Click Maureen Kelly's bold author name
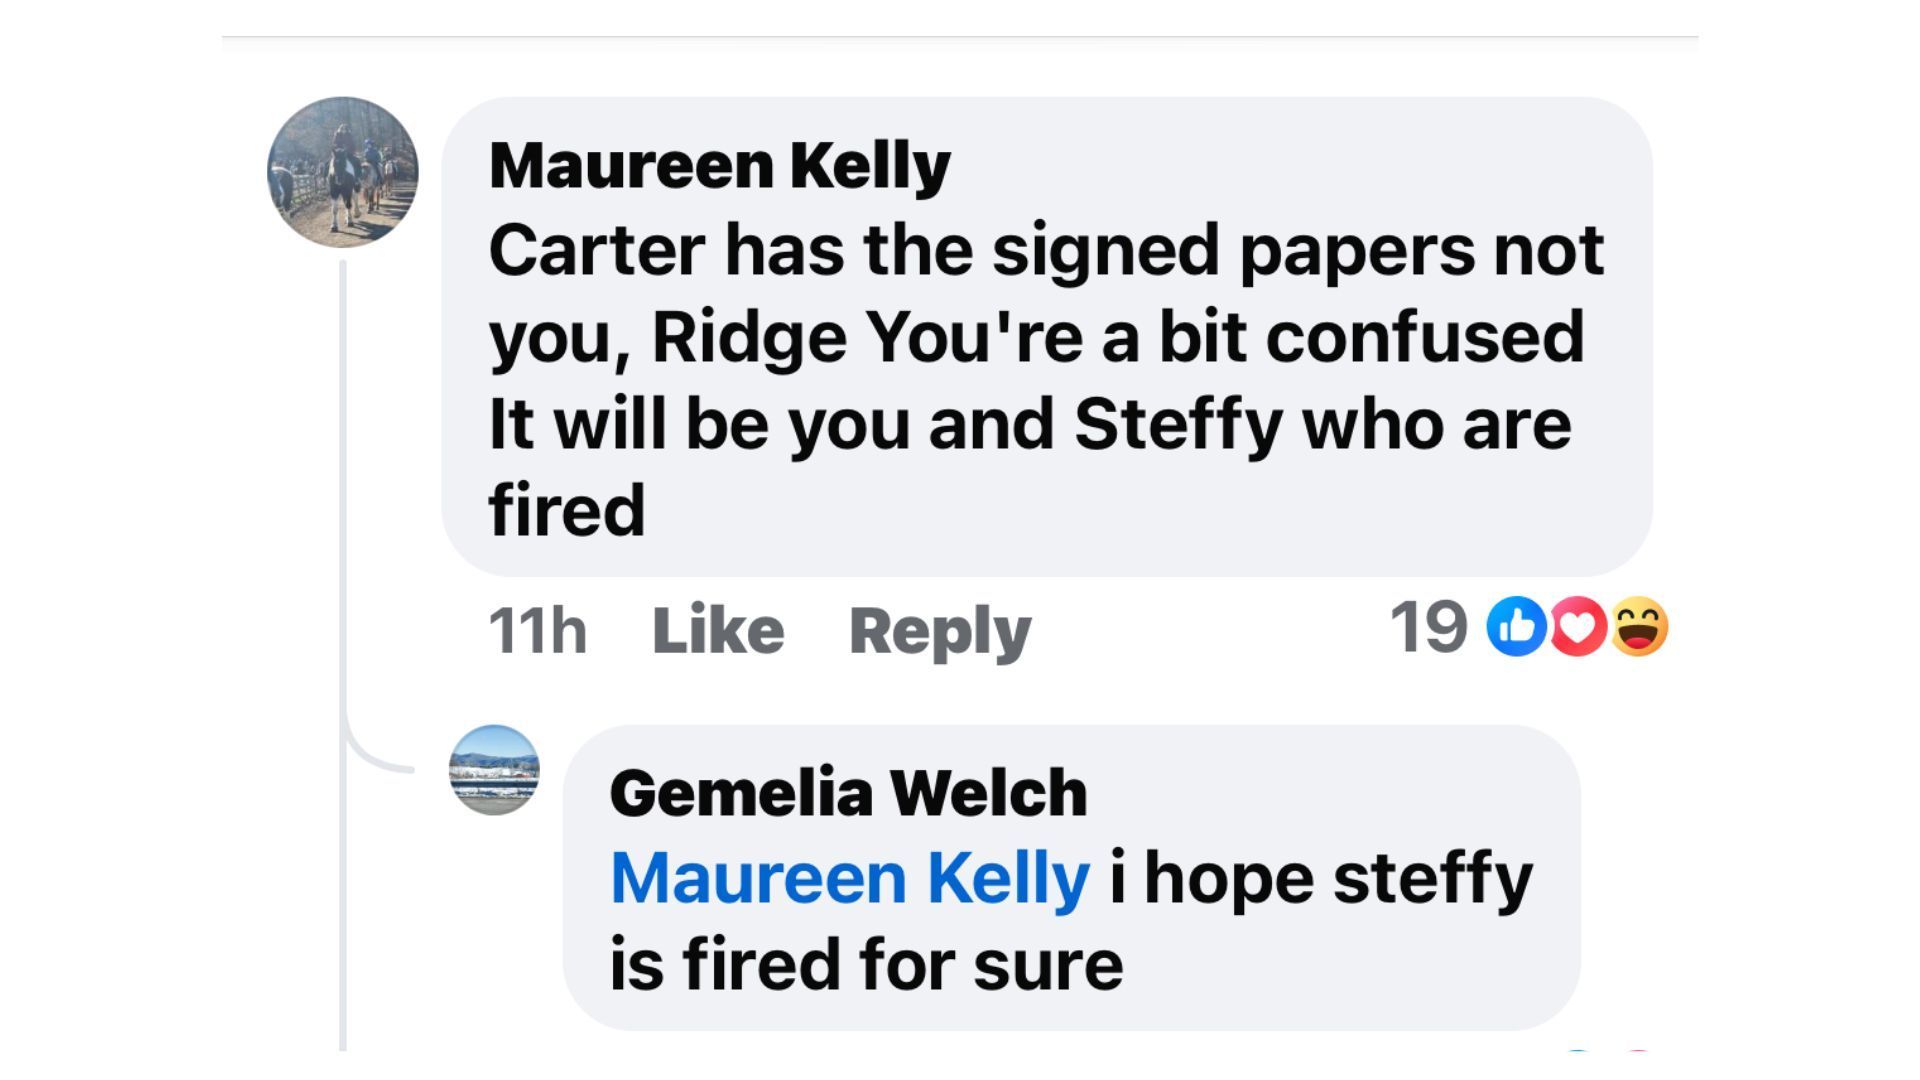Image resolution: width=1920 pixels, height=1080 pixels. pyautogui.click(x=719, y=165)
